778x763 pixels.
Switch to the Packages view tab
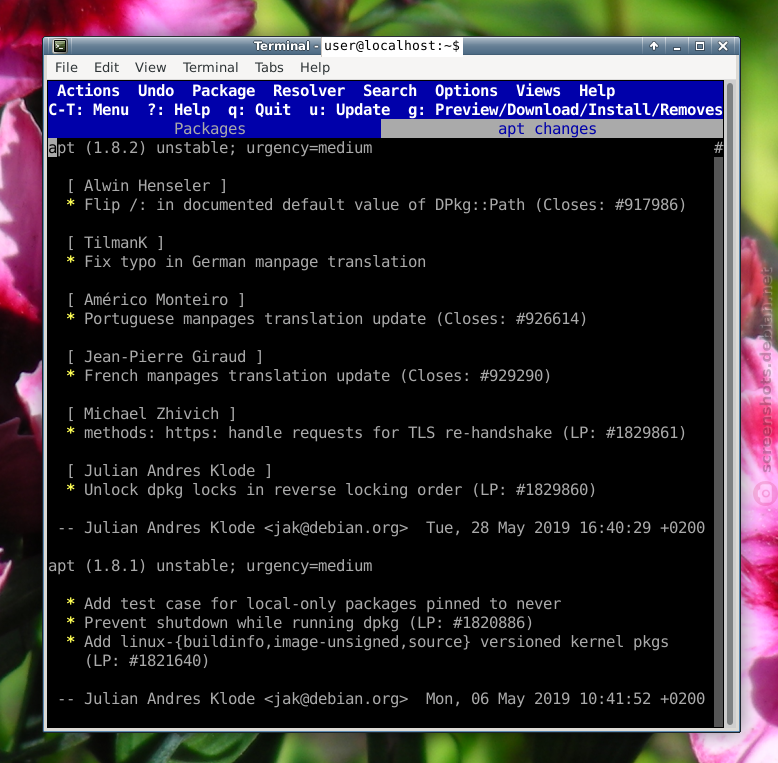coord(214,129)
